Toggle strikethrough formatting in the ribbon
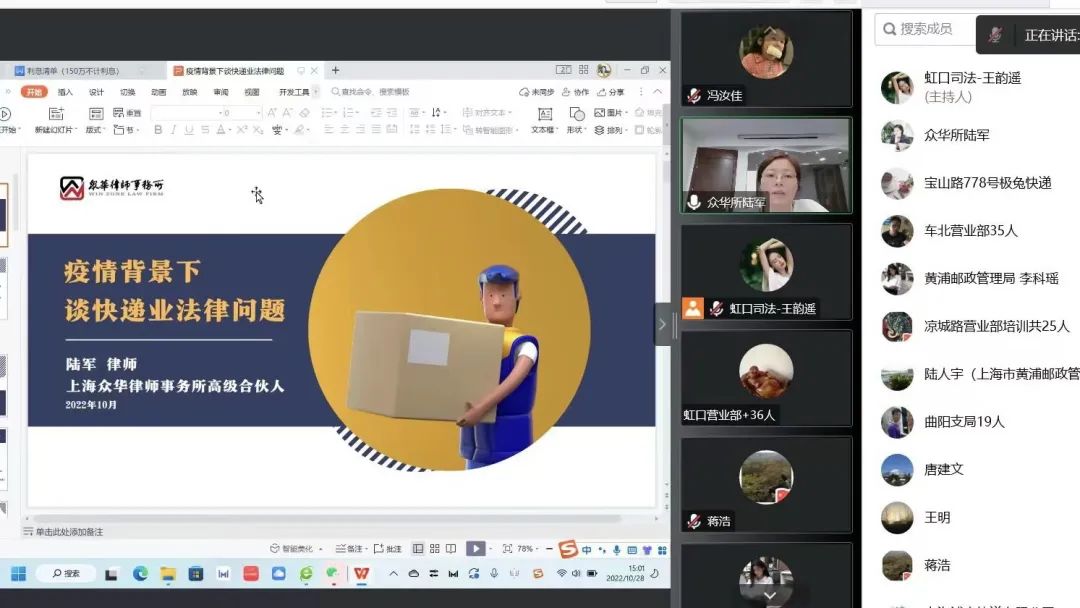Image resolution: width=1080 pixels, height=608 pixels. [205, 129]
